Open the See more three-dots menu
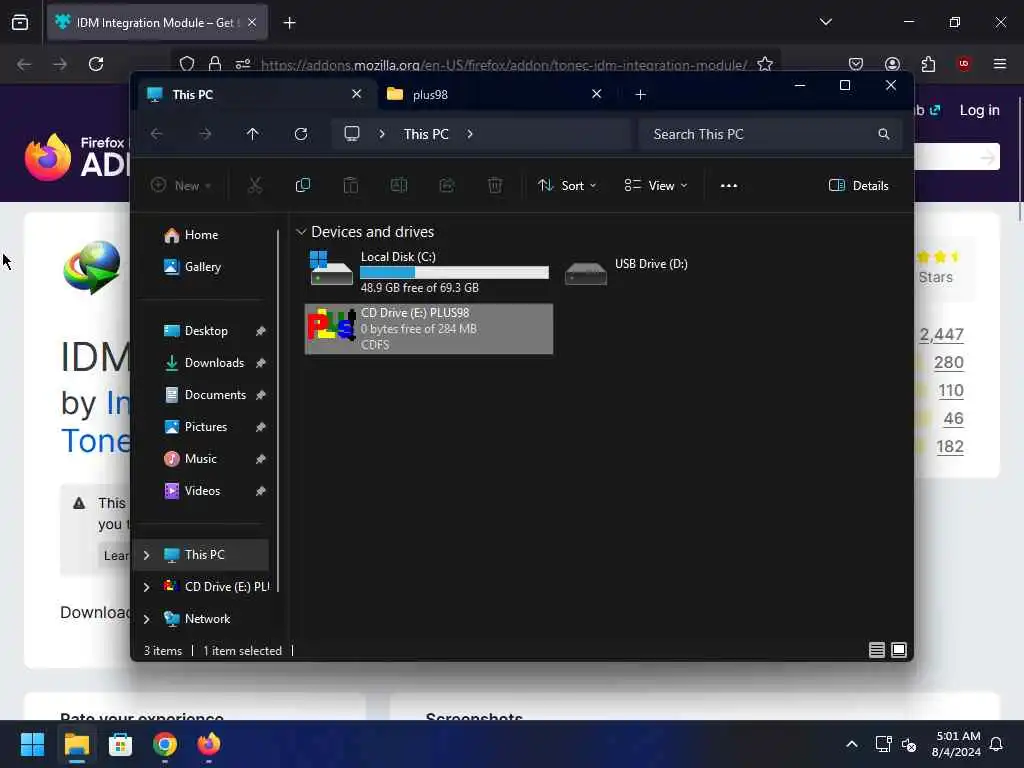The width and height of the screenshot is (1024, 768). point(729,185)
